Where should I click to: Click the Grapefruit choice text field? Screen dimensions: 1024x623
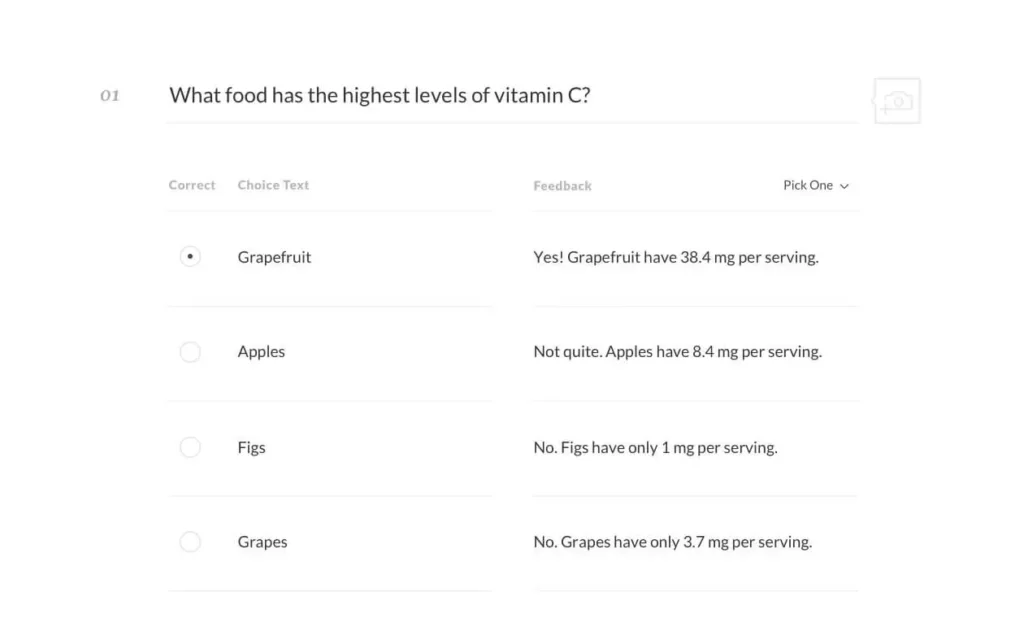(274, 257)
